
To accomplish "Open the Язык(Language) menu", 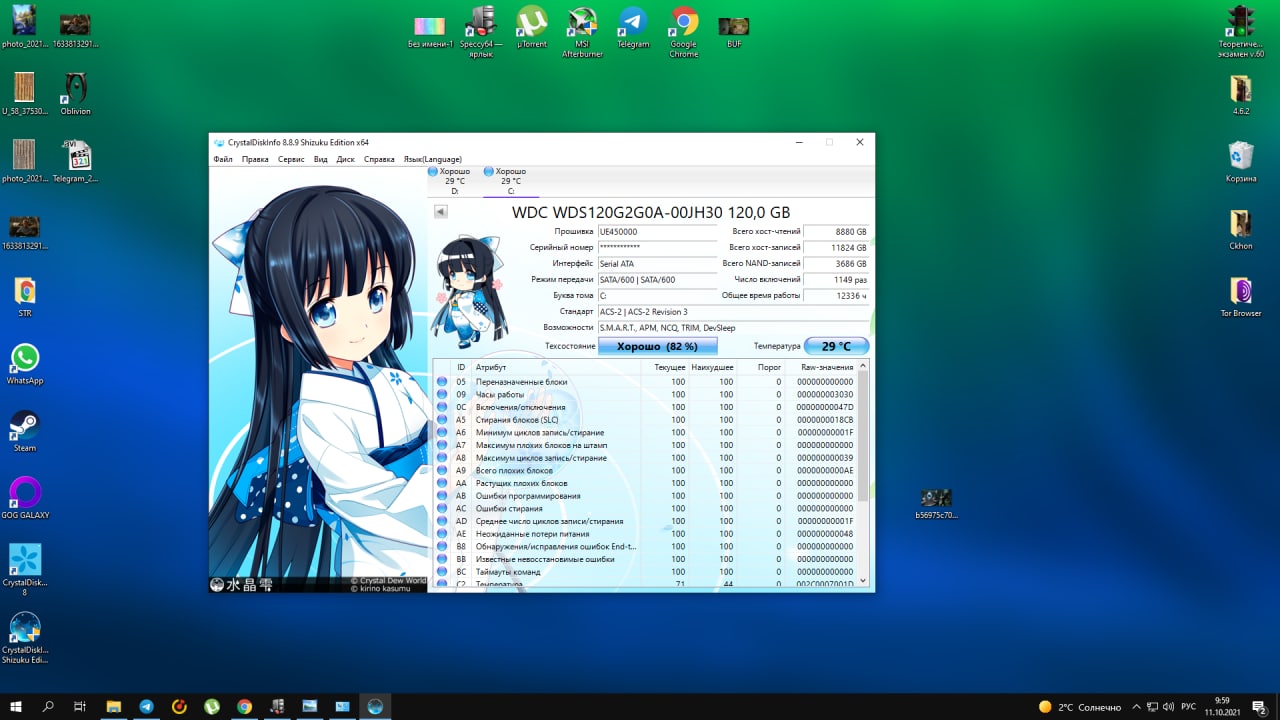I will tap(432, 159).
